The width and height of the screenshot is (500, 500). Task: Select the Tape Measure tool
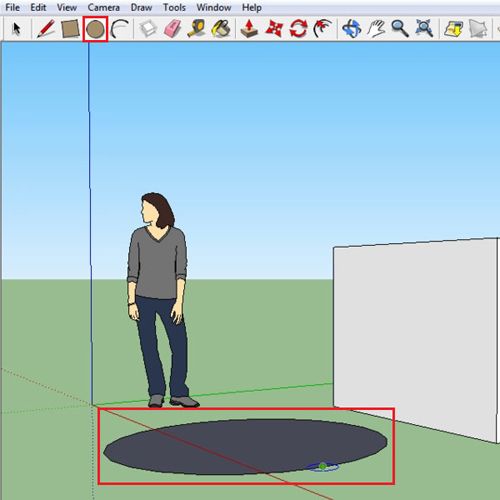point(197,29)
